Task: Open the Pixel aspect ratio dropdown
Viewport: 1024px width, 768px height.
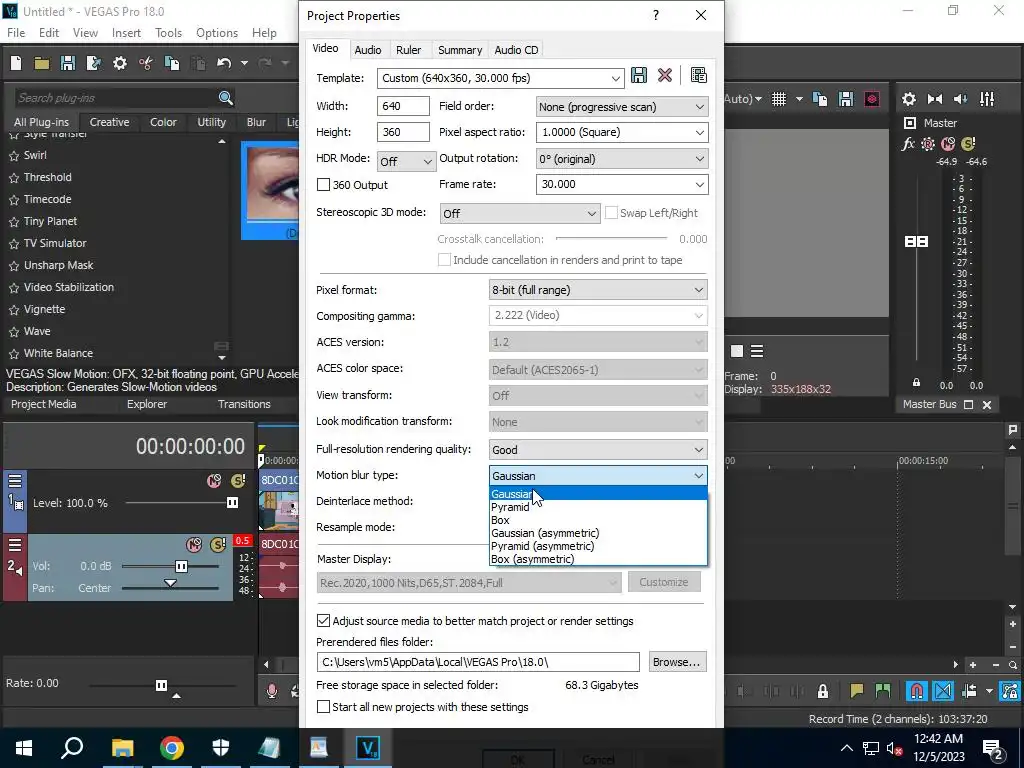Action: pyautogui.click(x=699, y=133)
